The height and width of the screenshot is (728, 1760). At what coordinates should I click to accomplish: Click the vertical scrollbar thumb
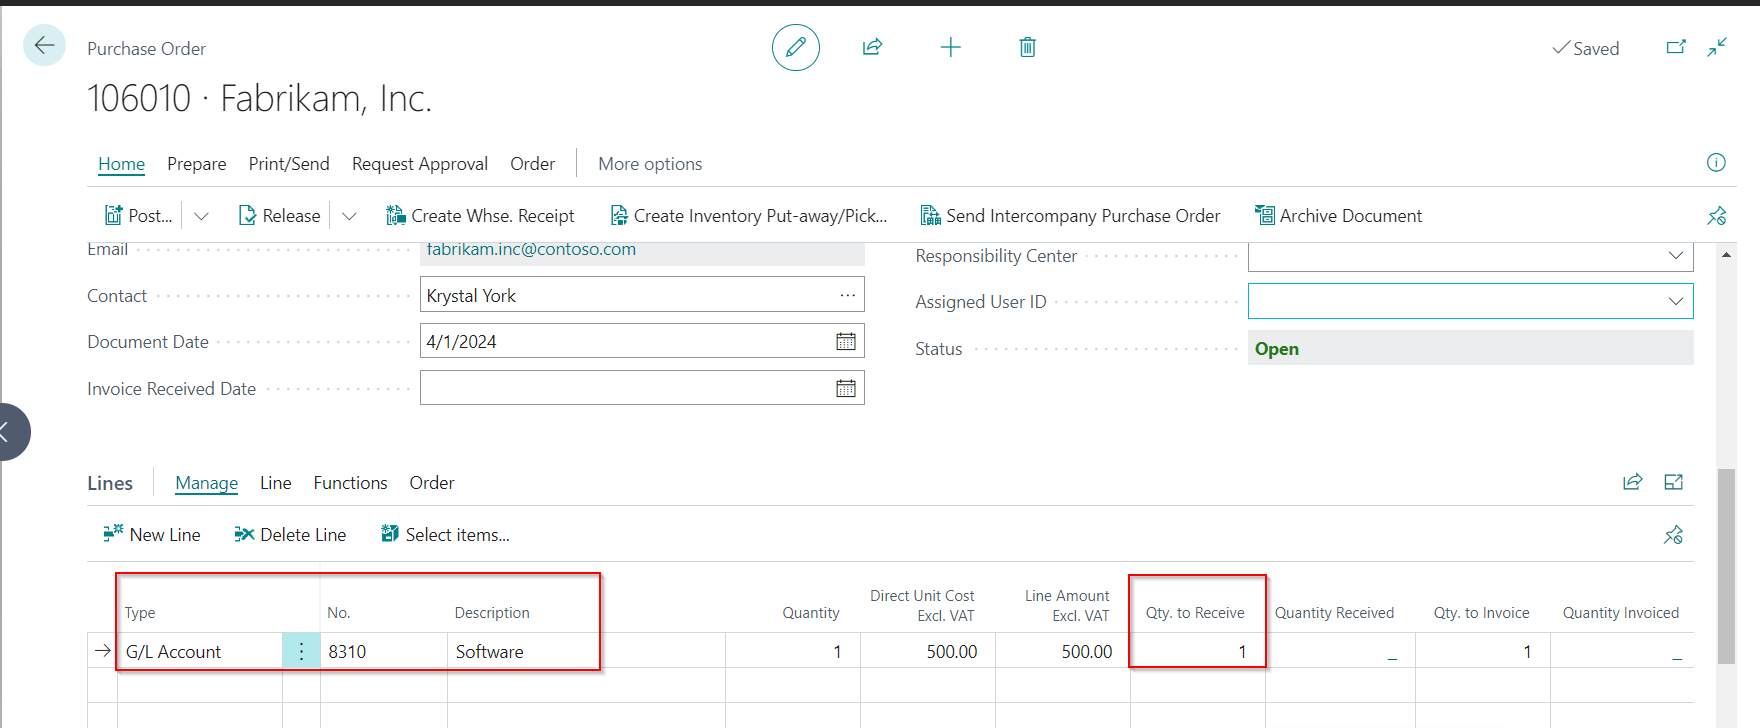click(1726, 565)
